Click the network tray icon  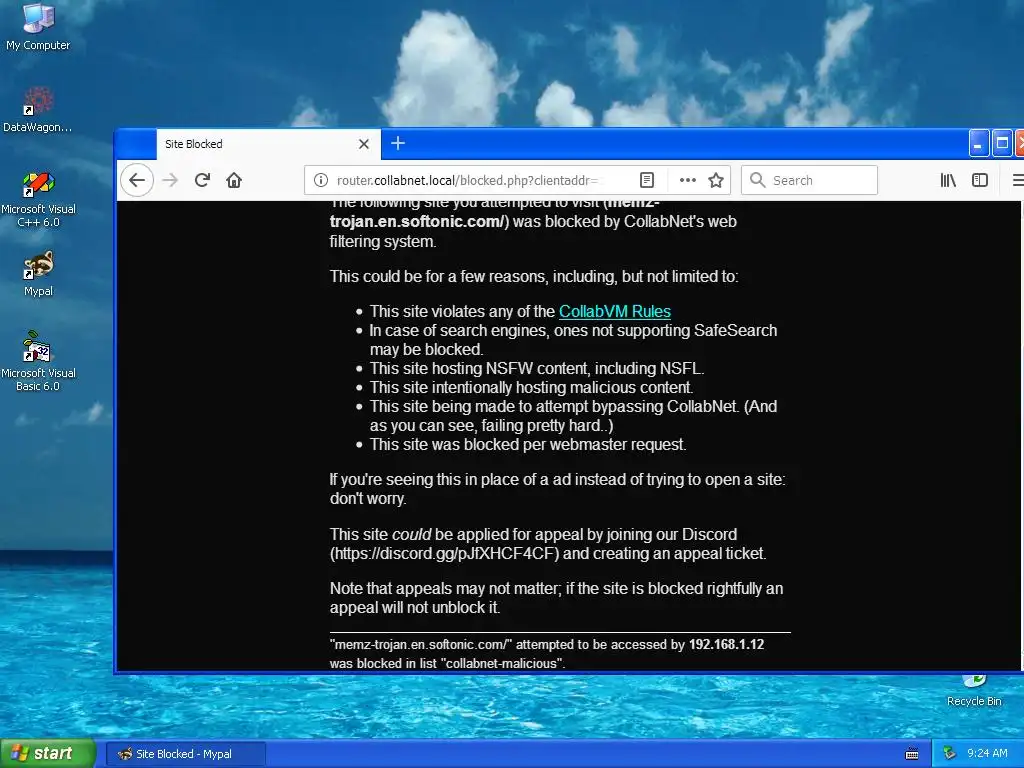[950, 754]
